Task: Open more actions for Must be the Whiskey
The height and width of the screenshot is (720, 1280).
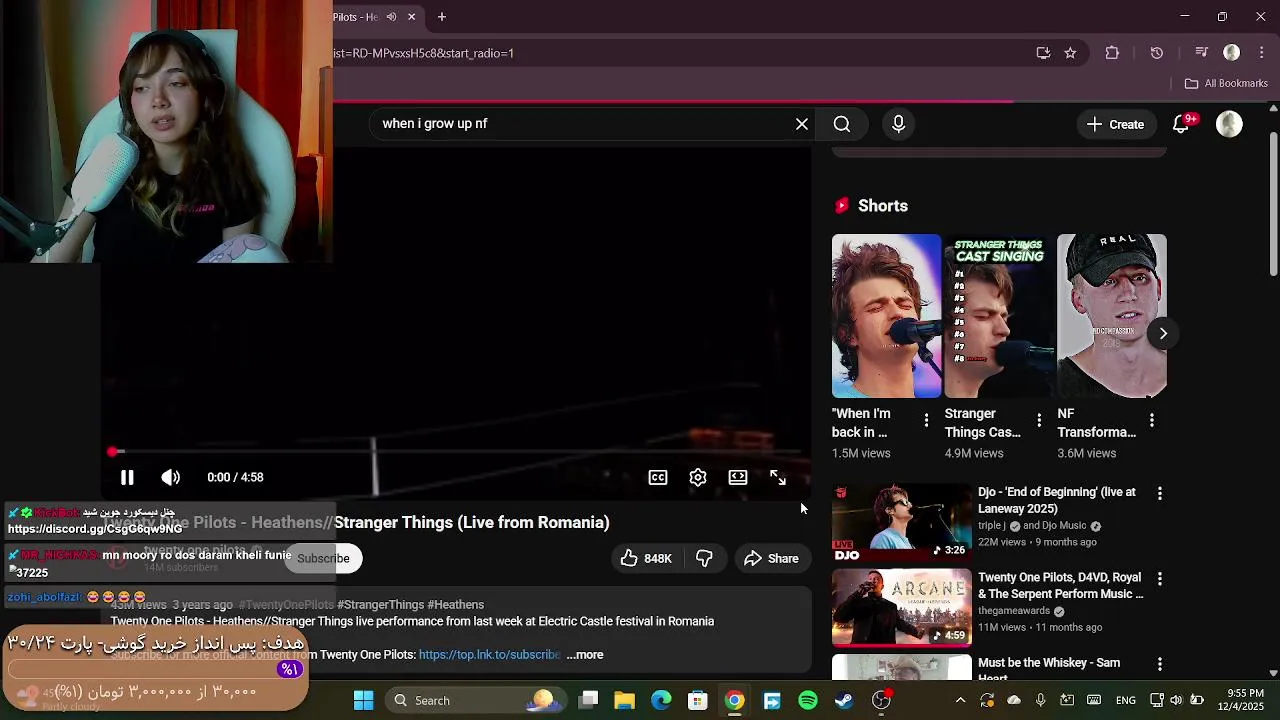Action: click(x=1160, y=664)
